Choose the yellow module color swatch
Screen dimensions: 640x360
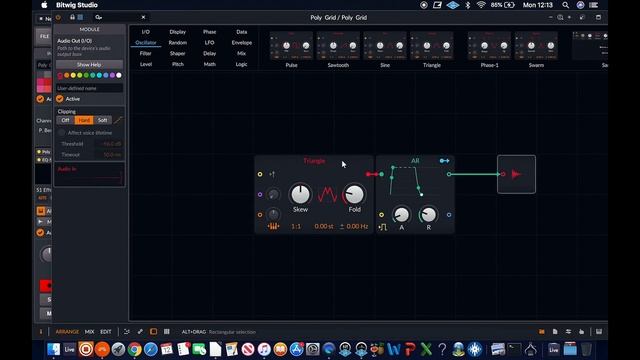click(x=73, y=75)
